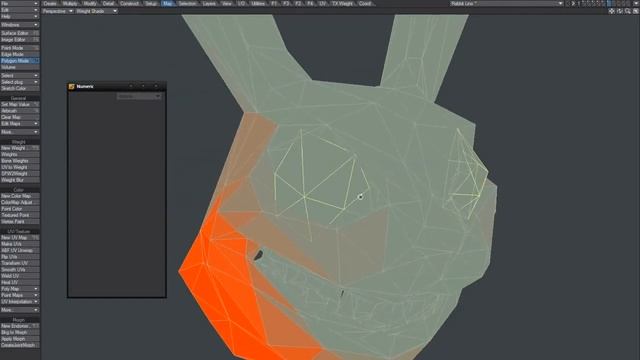Expand the Edit Maps dropdown
Screen dimensions: 640x360
pyautogui.click(x=20, y=124)
